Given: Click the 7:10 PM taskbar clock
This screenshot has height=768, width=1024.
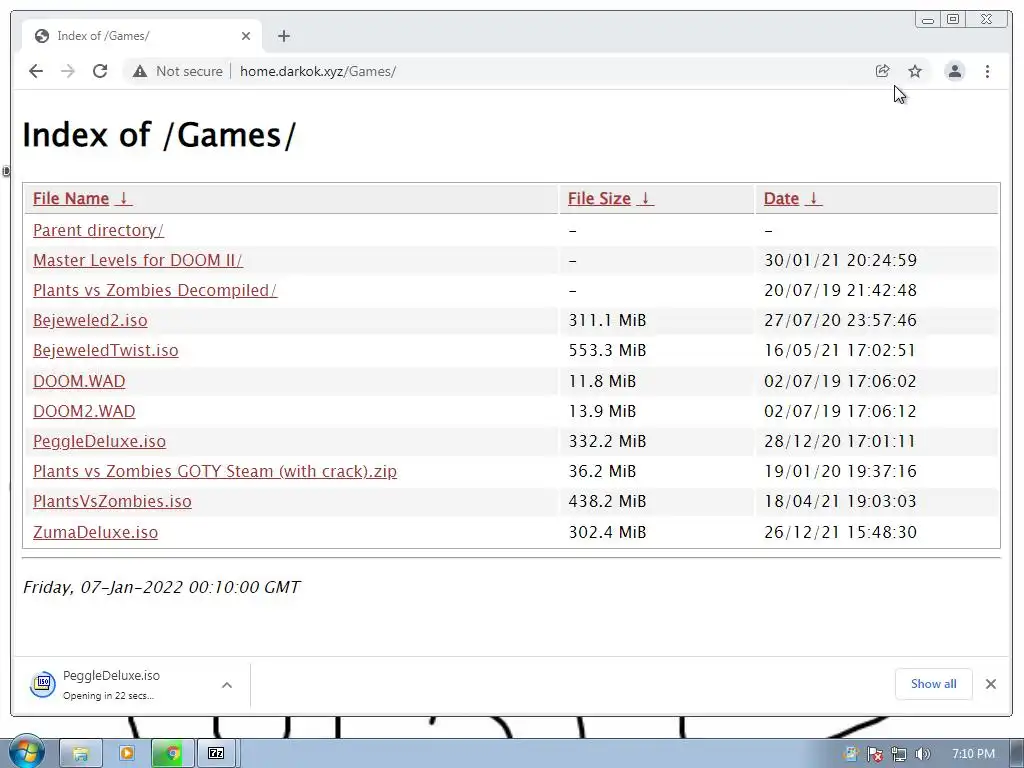Looking at the screenshot, I should [973, 754].
